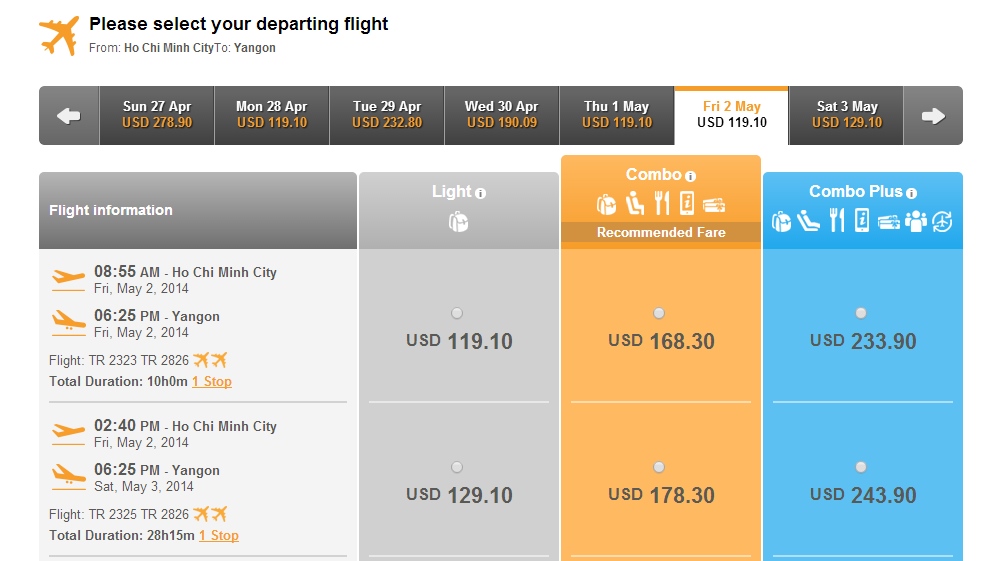Click the seat icon in Combo Plus column
The image size is (1004, 561).
click(808, 221)
